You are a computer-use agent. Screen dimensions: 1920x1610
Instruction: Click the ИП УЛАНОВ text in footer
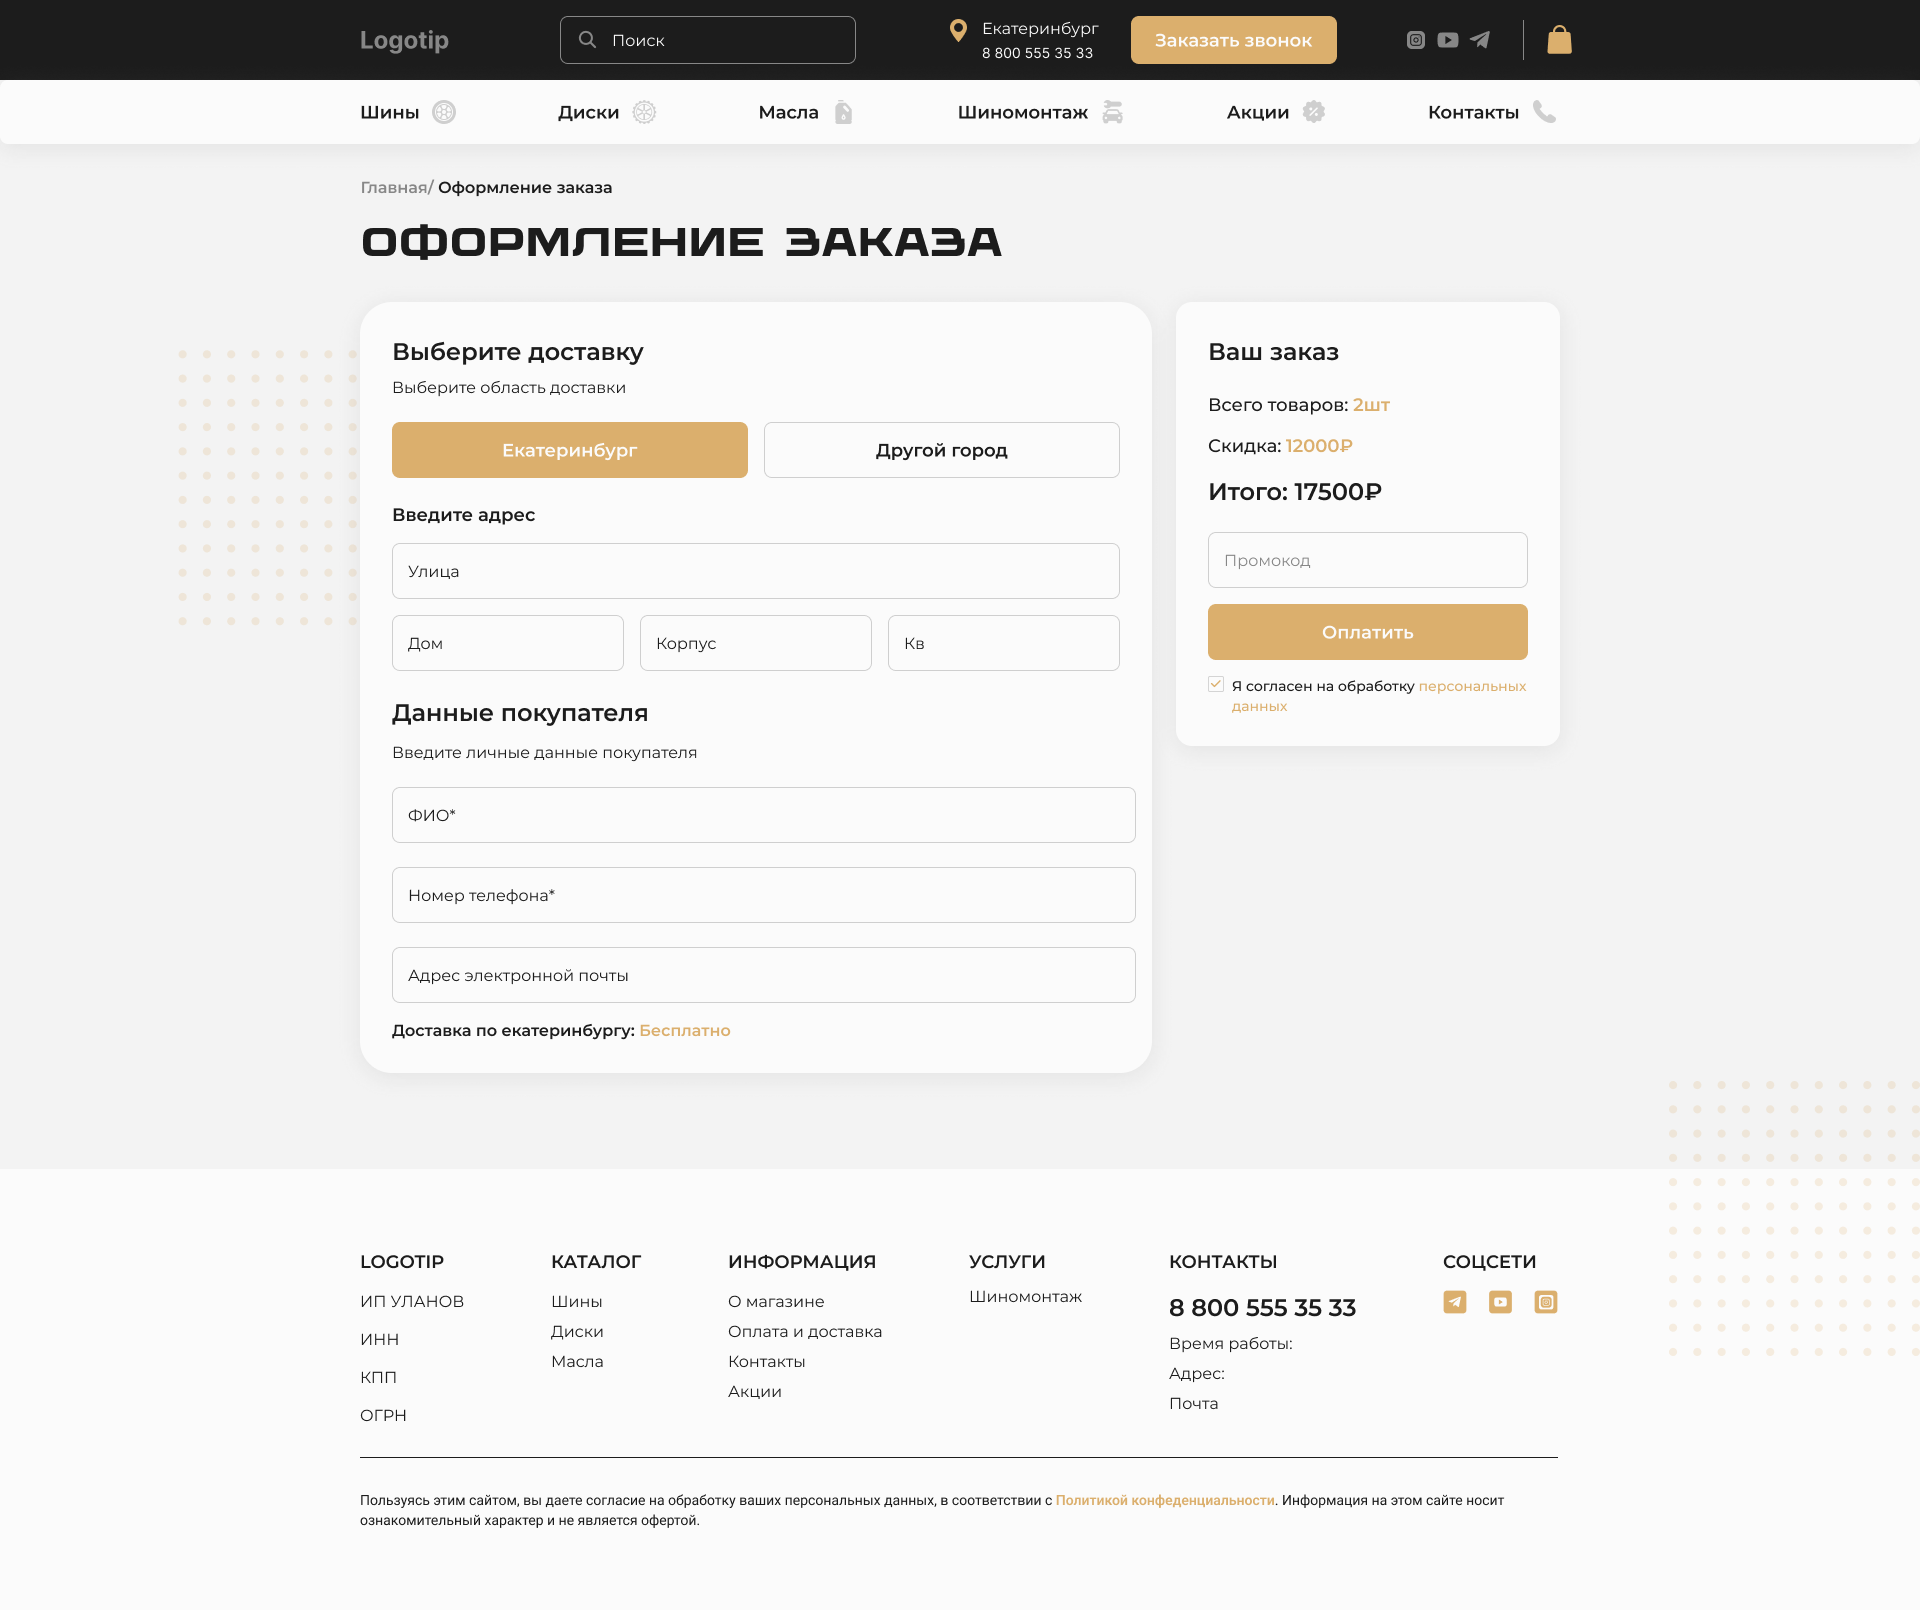(x=412, y=1301)
